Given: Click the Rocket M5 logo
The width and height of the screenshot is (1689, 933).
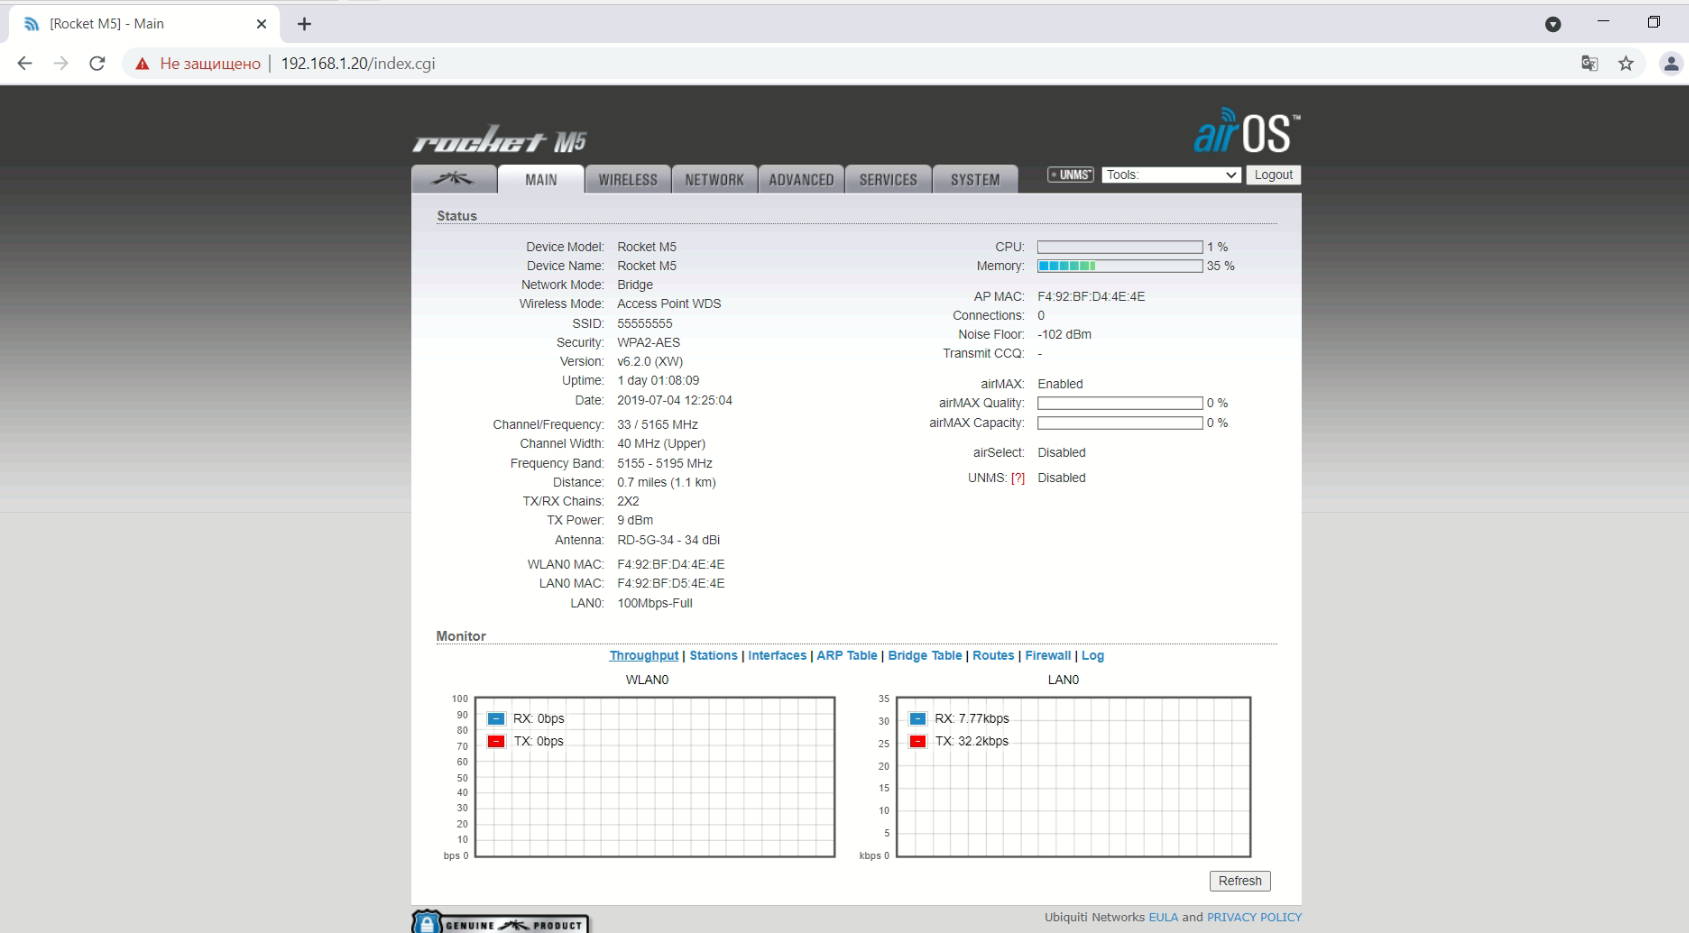Looking at the screenshot, I should pos(499,140).
